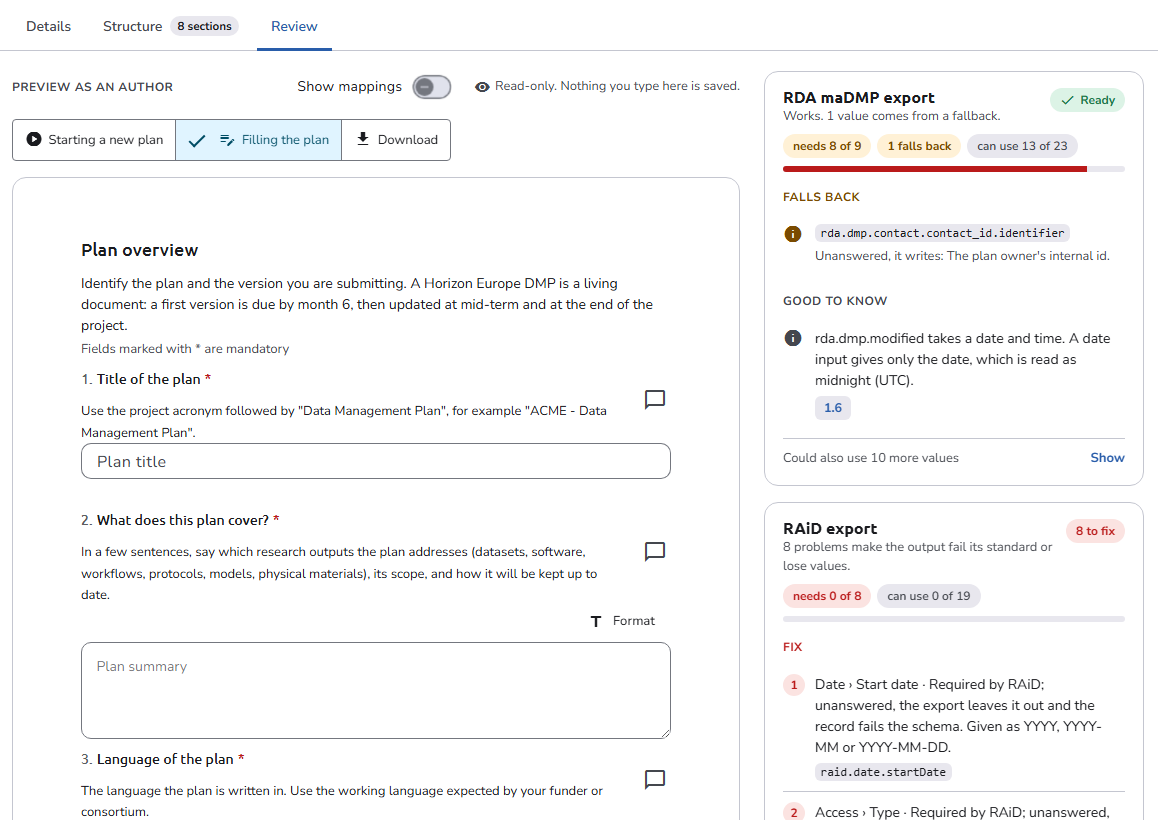Click the FALLS BACK section label
This screenshot has width=1158, height=820.
(x=821, y=197)
